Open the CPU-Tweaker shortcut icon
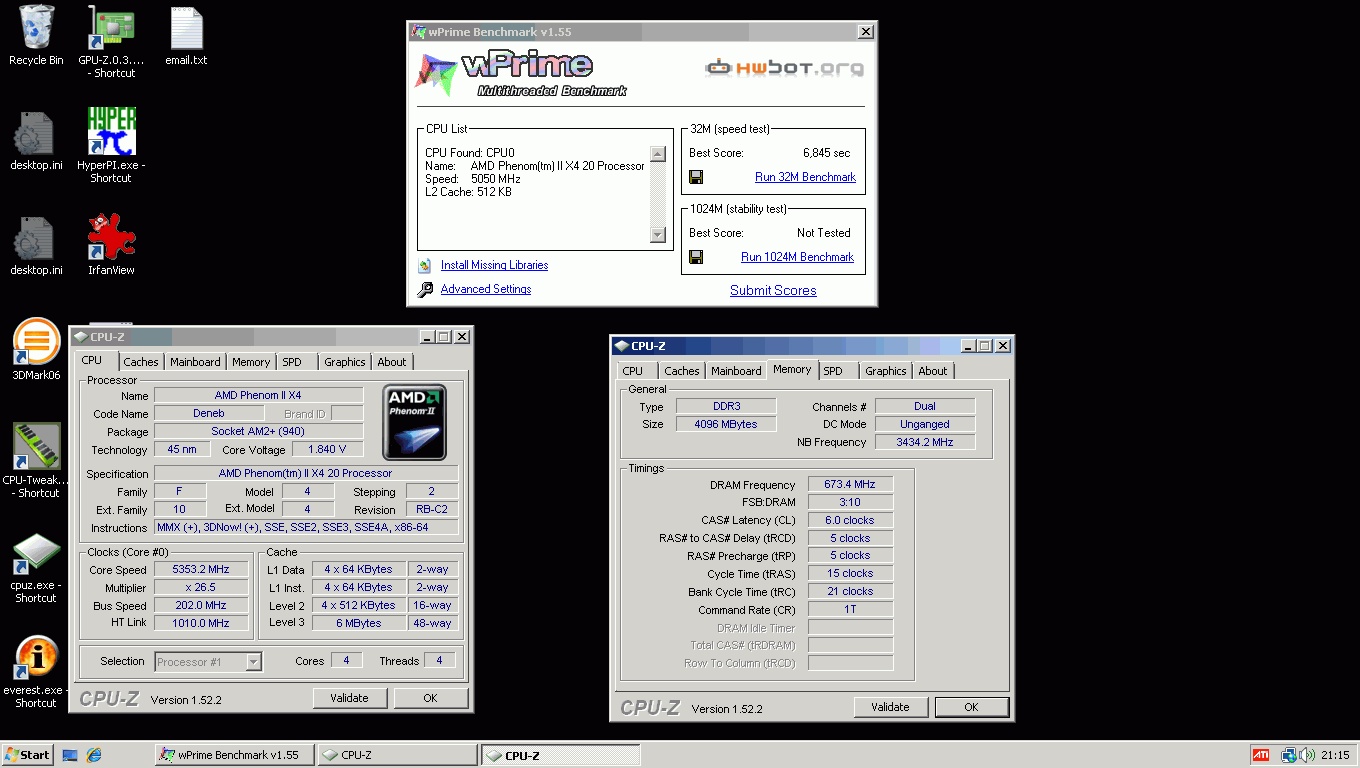 coord(36,447)
